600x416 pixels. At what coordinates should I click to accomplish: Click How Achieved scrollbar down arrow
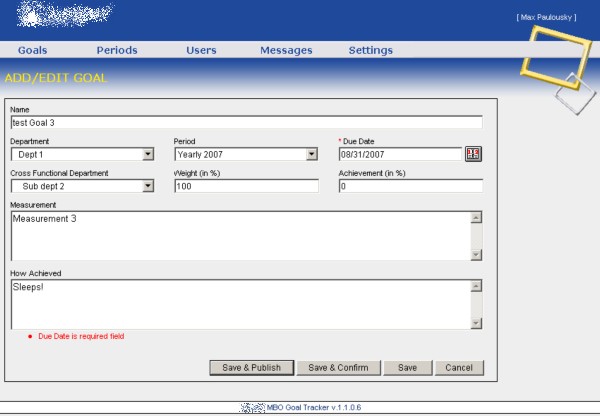(x=476, y=323)
